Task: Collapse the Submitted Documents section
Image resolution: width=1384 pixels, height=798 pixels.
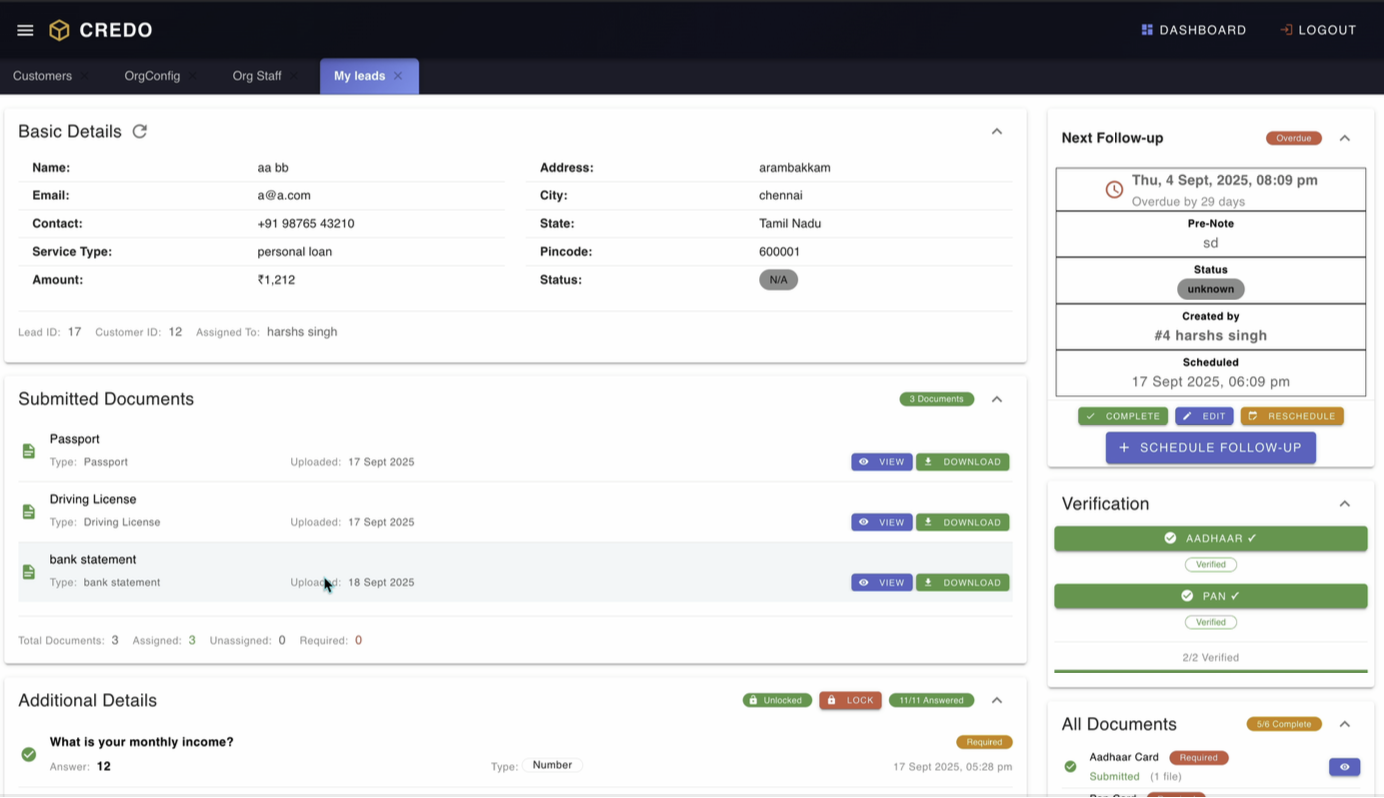Action: tap(996, 399)
